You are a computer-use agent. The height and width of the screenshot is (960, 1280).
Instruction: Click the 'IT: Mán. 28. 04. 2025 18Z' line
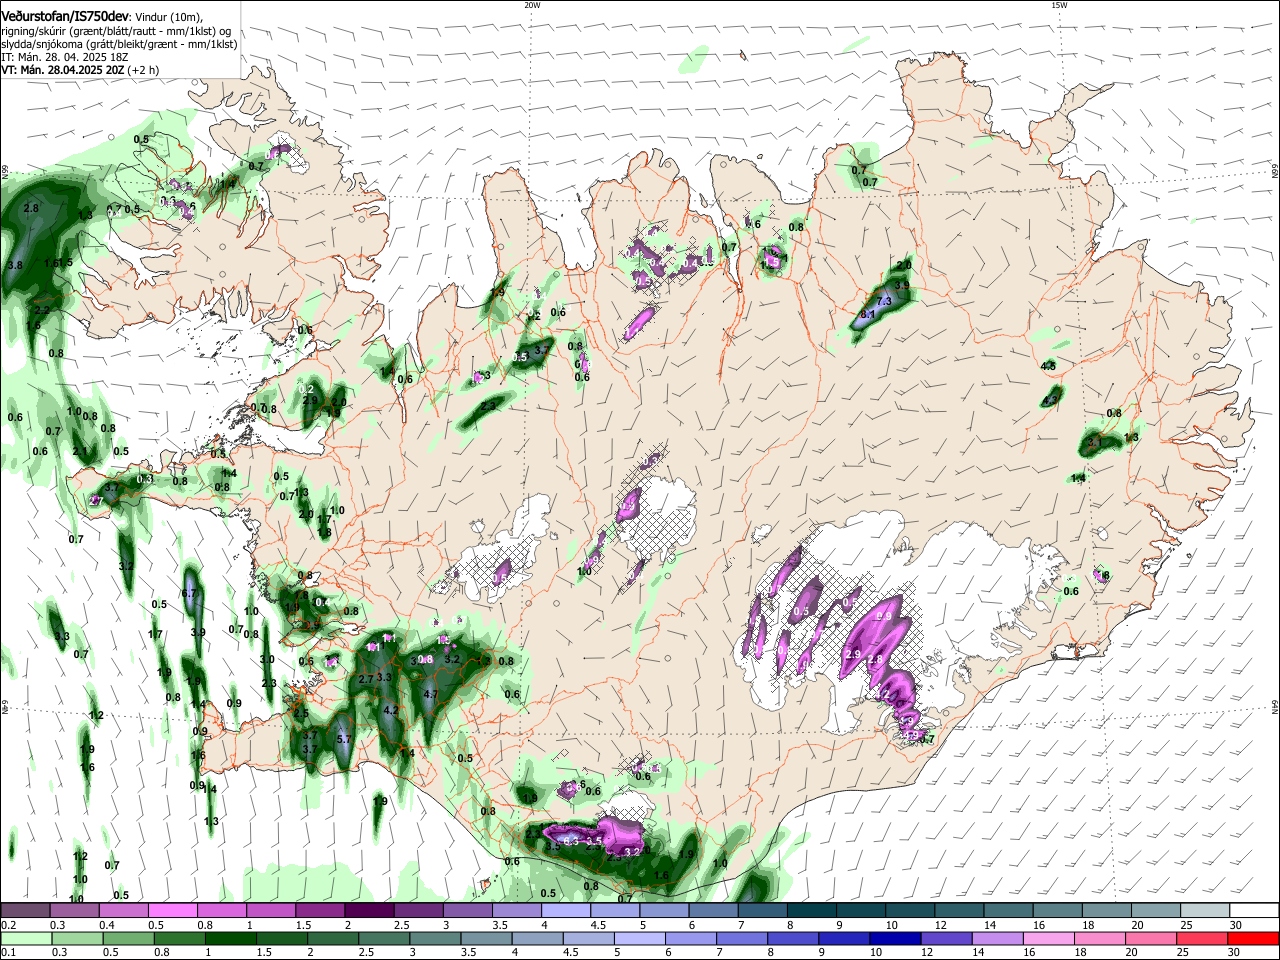tap(65, 57)
